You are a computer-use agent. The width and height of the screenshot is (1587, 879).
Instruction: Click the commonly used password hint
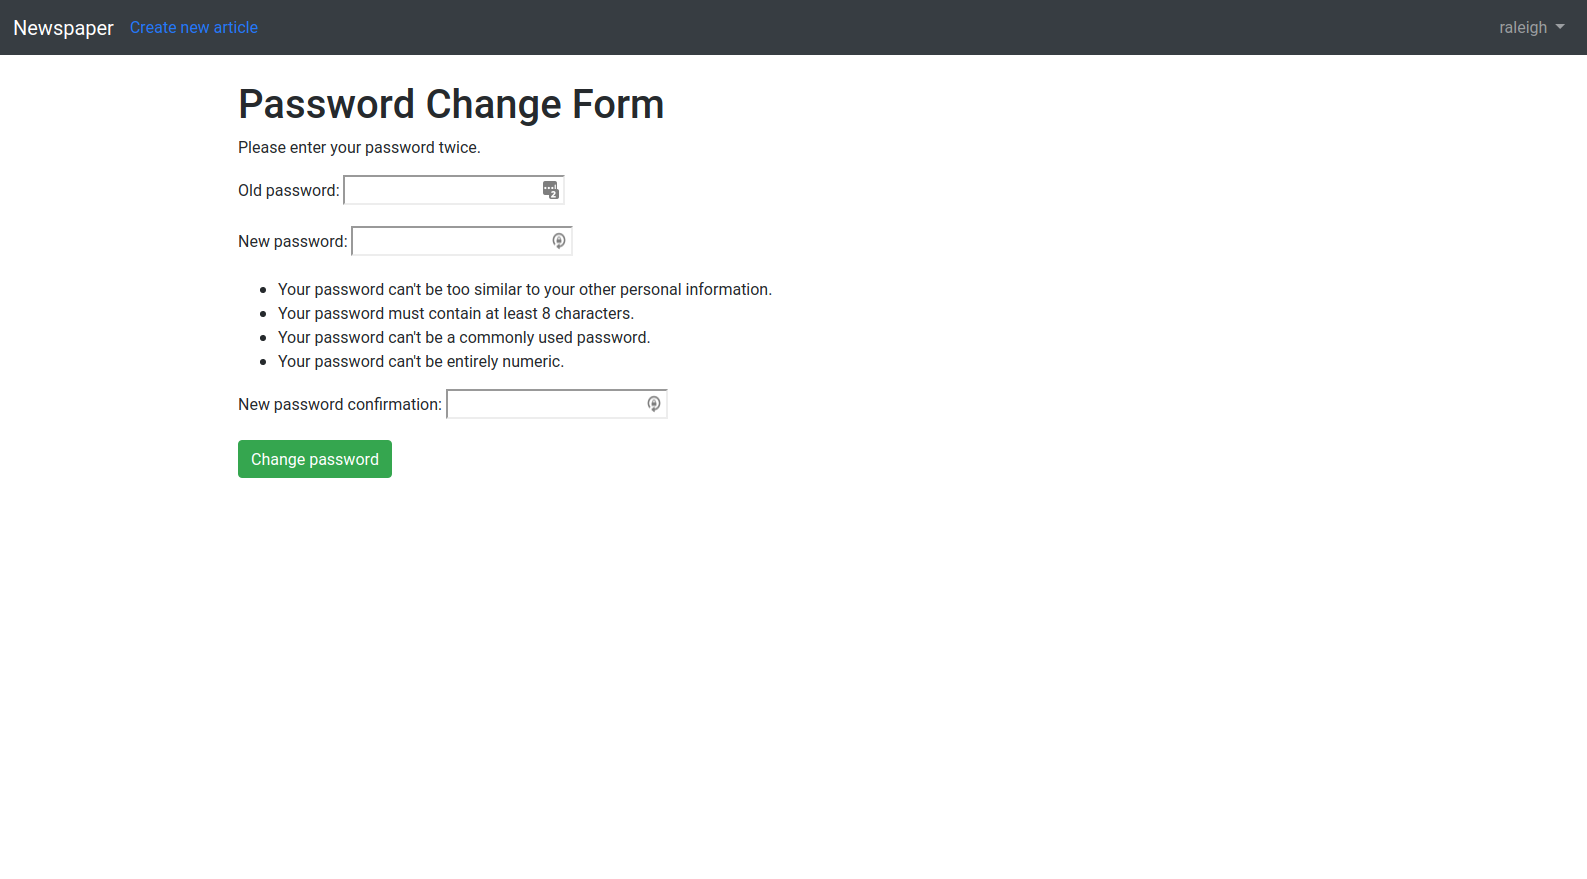click(464, 338)
